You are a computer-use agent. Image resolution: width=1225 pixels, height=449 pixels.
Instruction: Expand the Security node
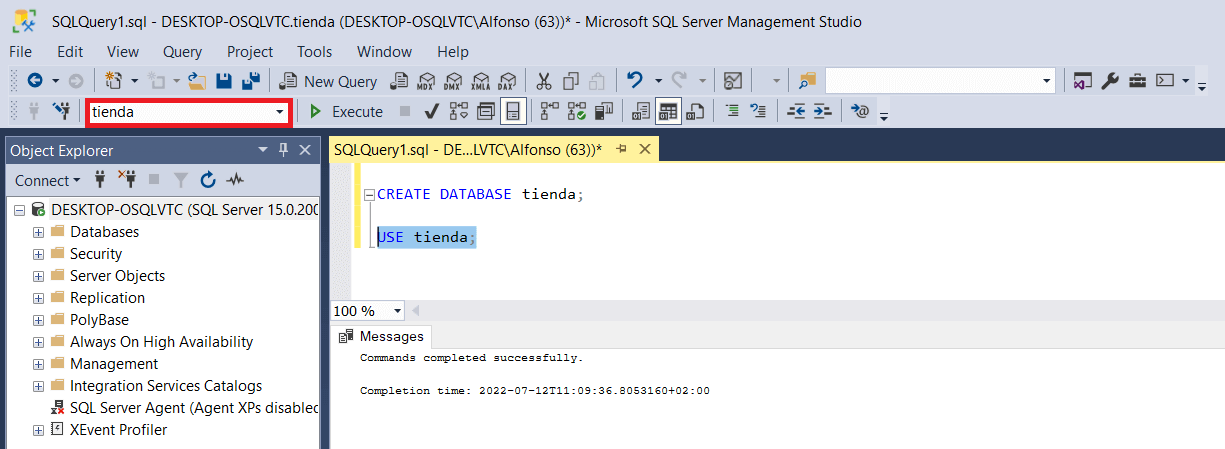(x=39, y=254)
